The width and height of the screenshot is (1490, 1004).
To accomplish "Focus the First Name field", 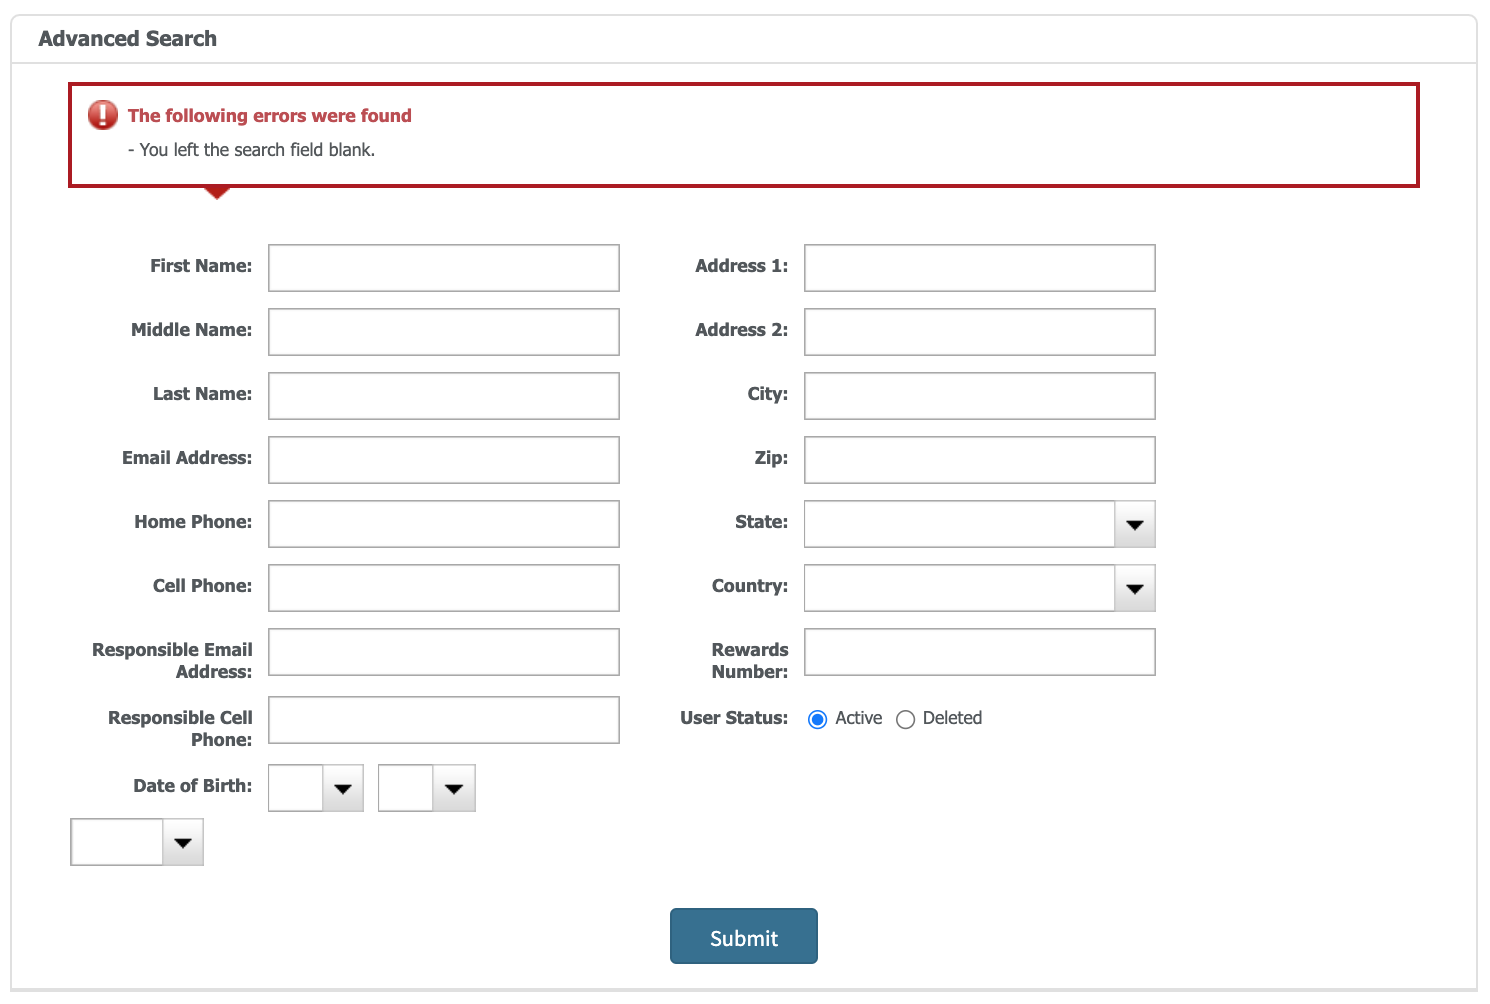I will (444, 268).
